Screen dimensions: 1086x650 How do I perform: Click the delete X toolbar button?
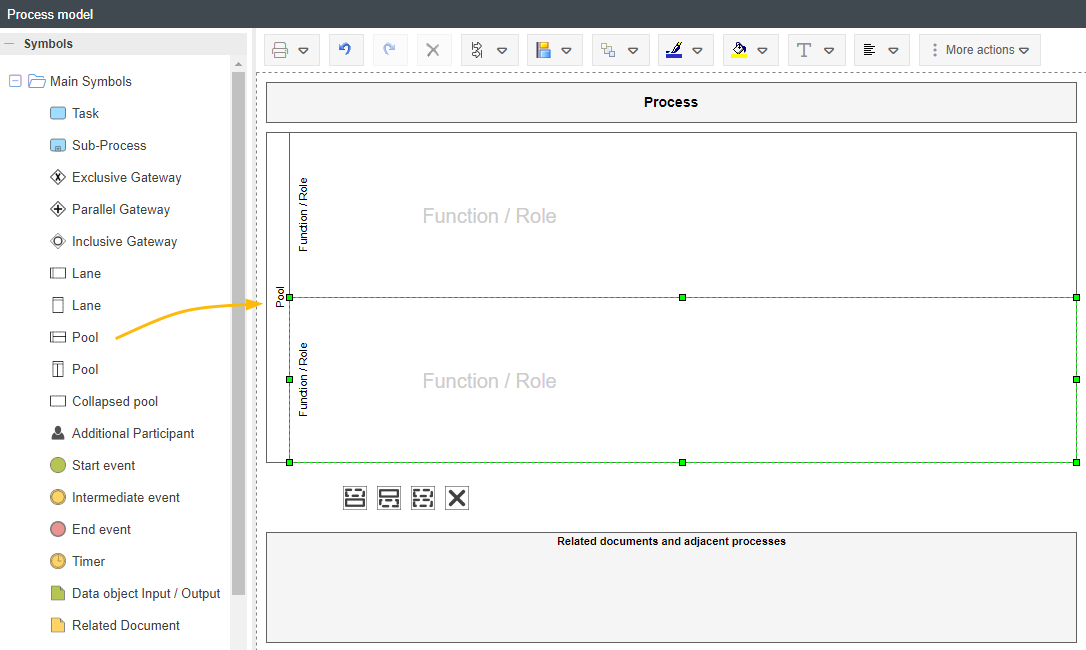pyautogui.click(x=433, y=50)
